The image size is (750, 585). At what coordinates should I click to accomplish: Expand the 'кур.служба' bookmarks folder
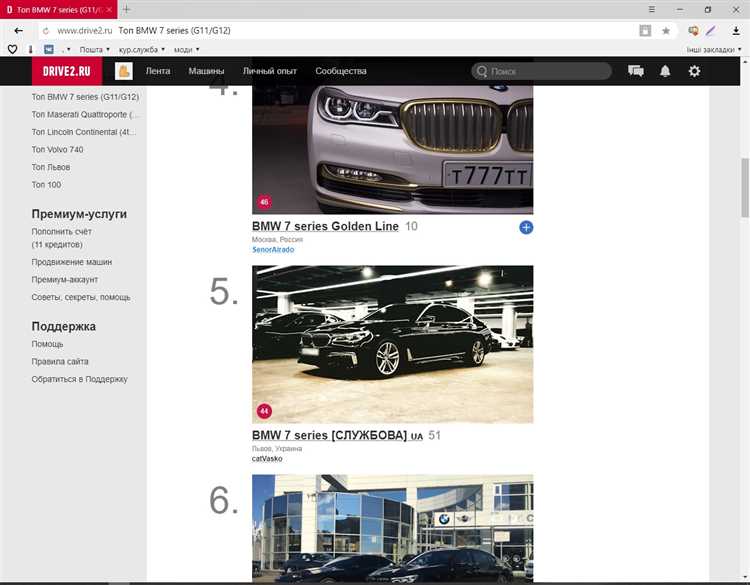[142, 50]
